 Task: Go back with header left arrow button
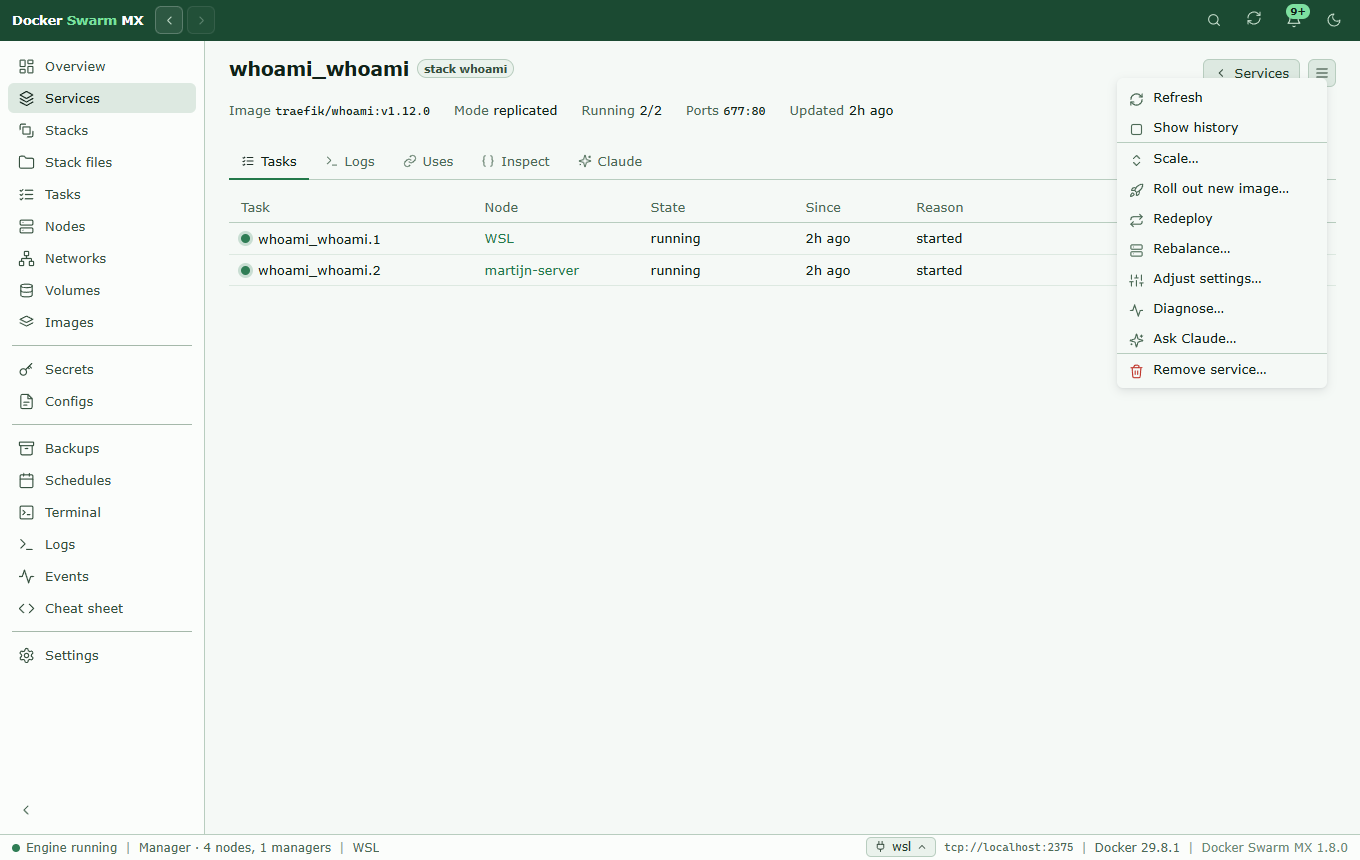coord(169,20)
